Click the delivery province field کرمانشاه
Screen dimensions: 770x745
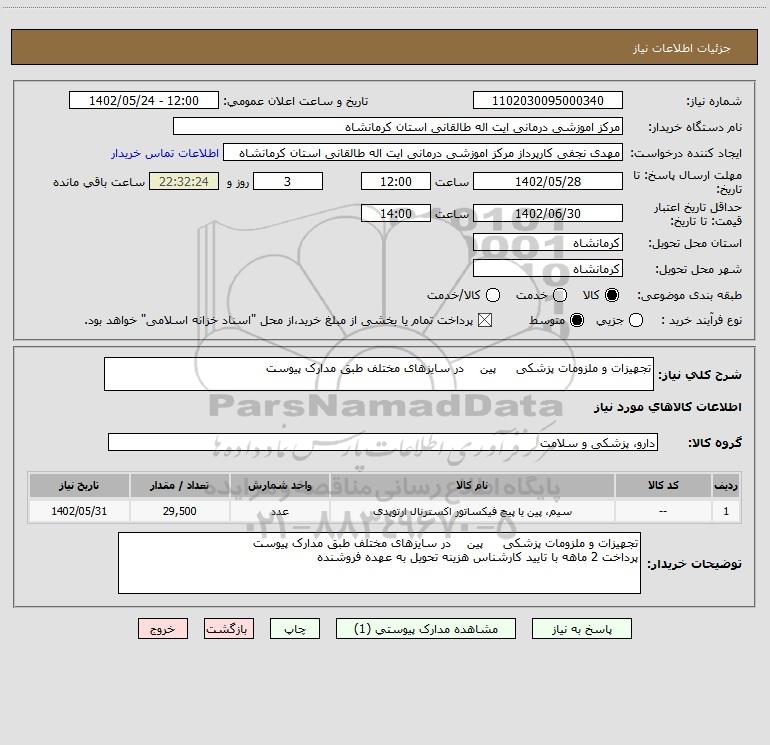pos(548,243)
